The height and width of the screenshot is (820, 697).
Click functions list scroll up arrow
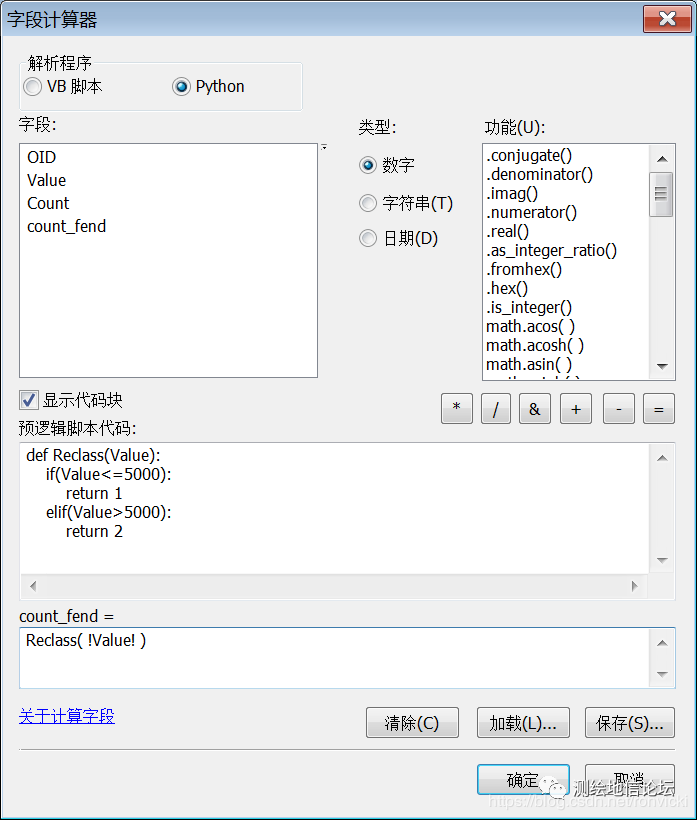(662, 158)
